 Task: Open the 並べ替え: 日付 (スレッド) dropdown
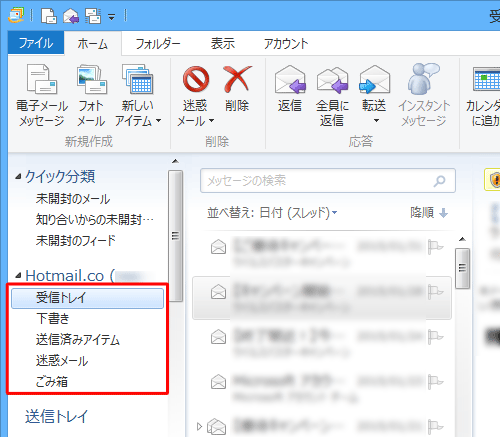pyautogui.click(x=272, y=213)
